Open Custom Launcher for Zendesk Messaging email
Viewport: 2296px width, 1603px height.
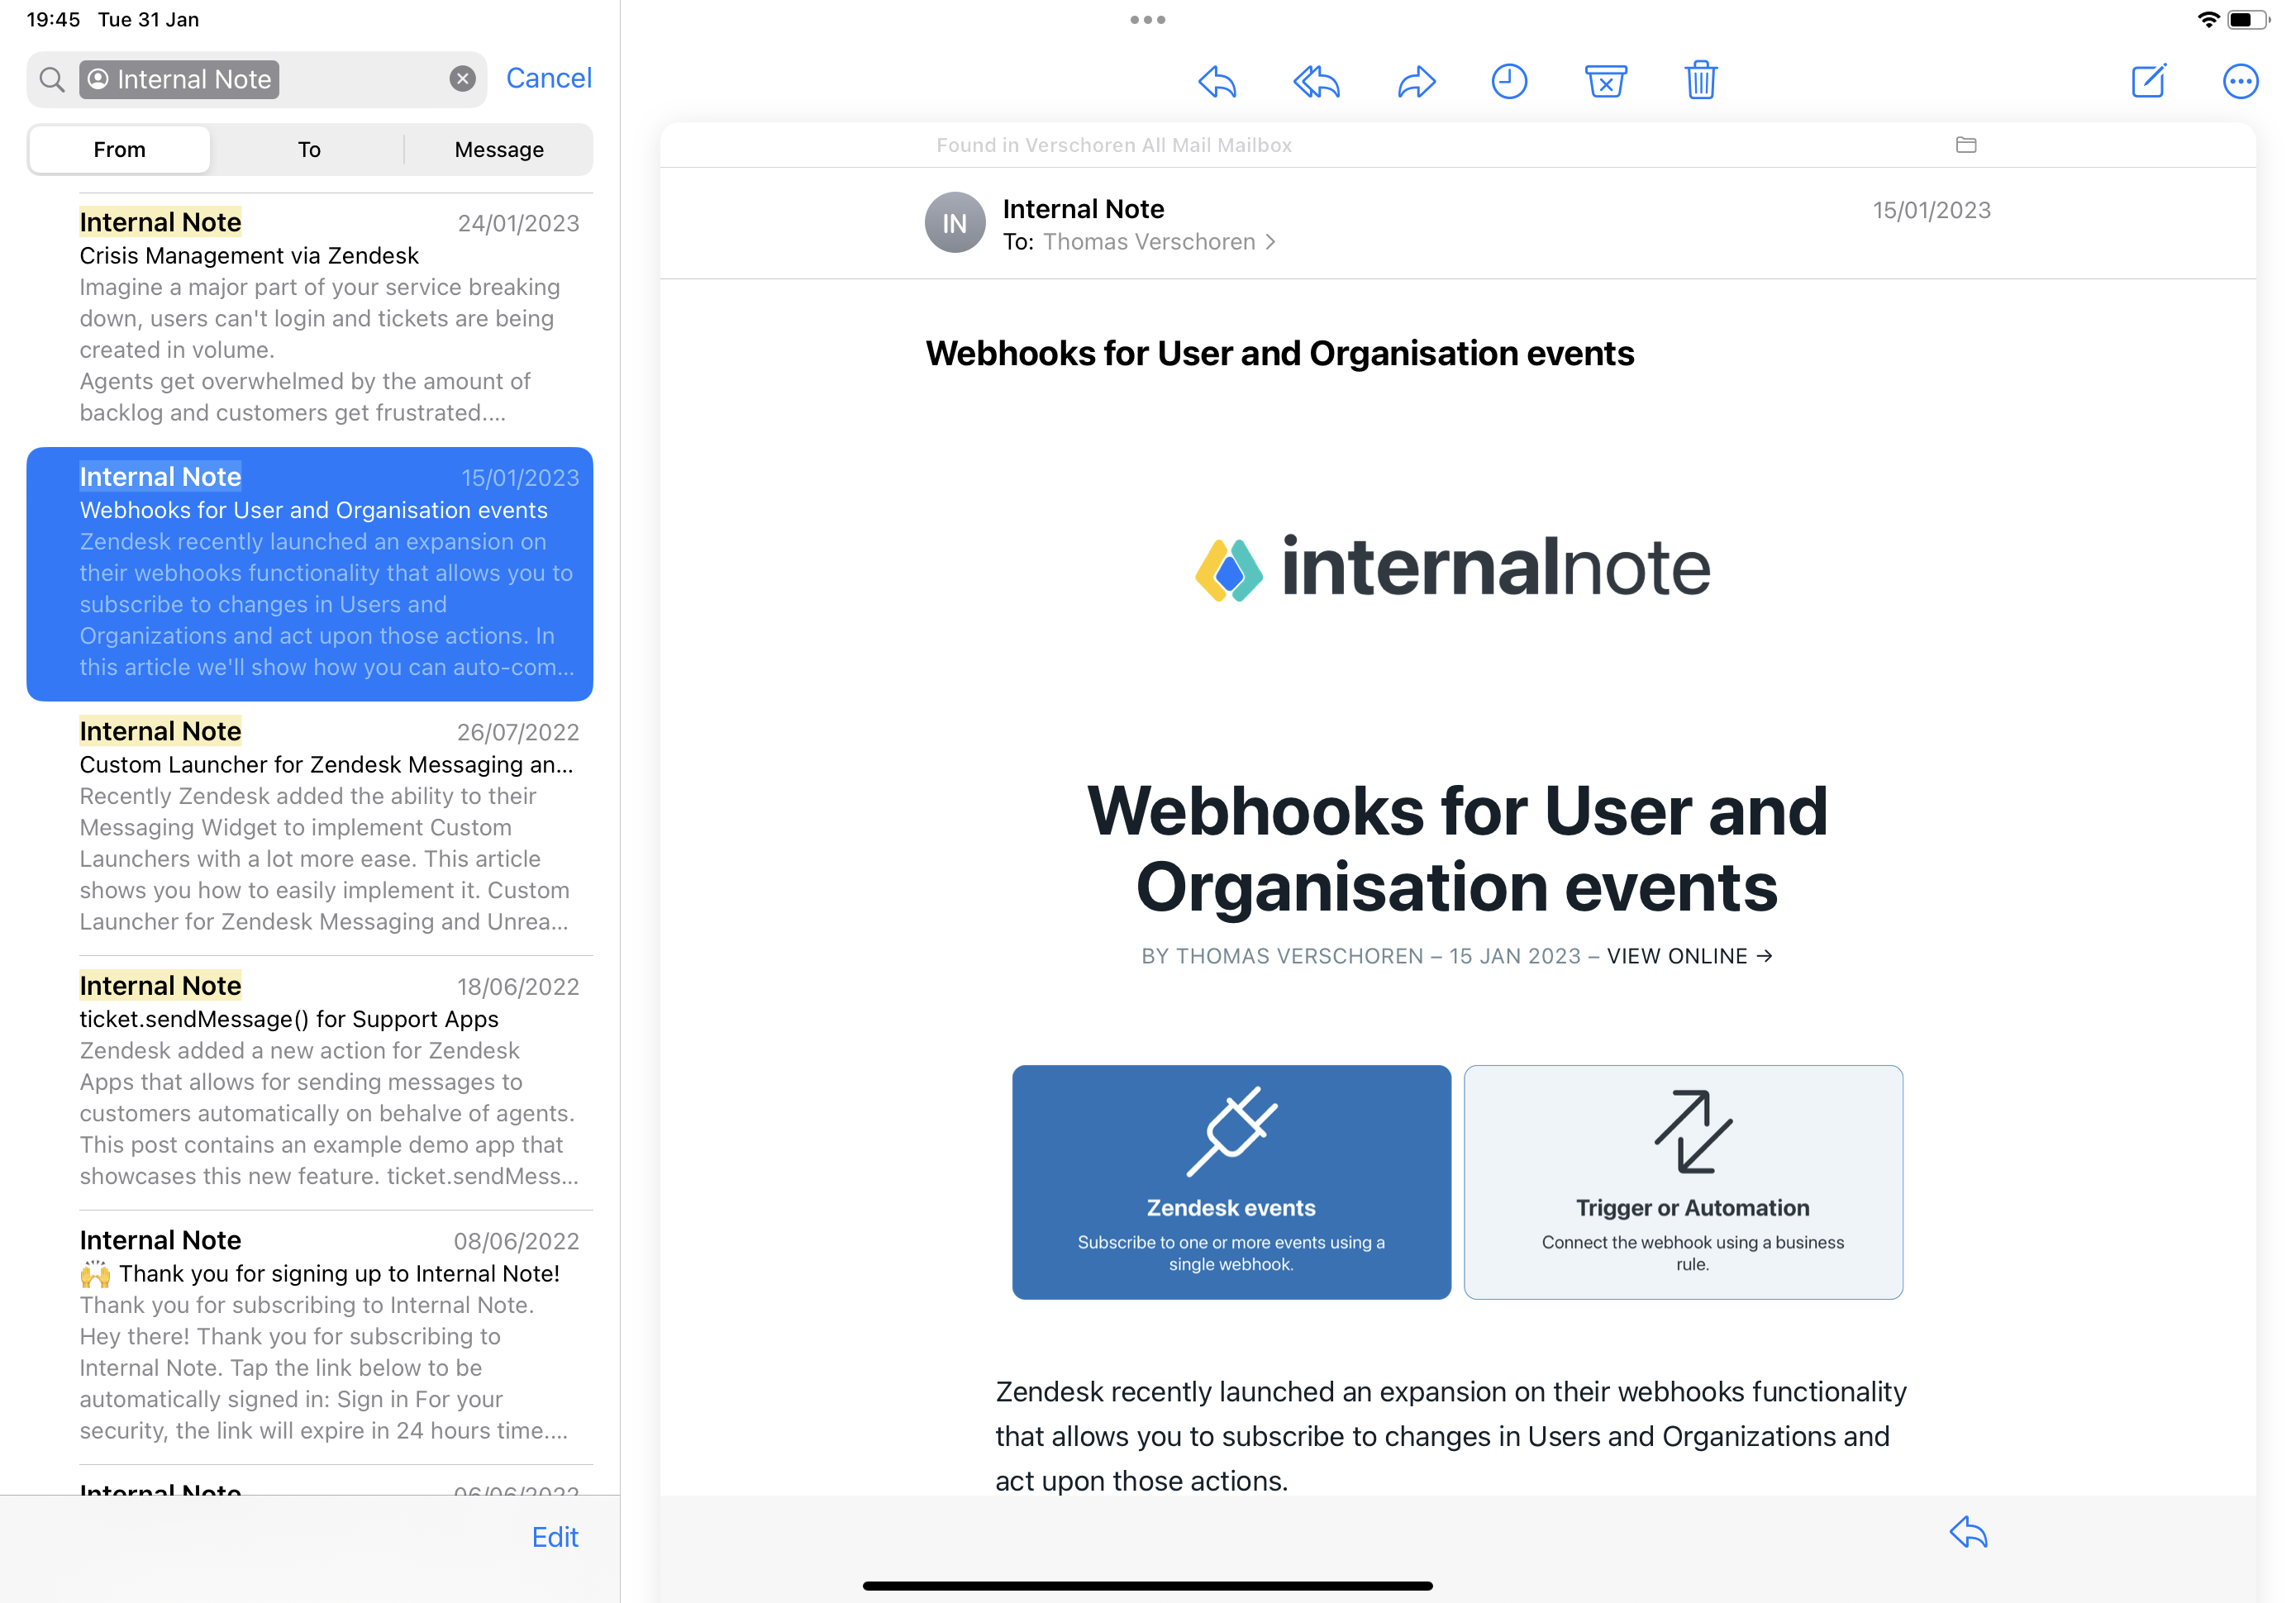(310, 828)
